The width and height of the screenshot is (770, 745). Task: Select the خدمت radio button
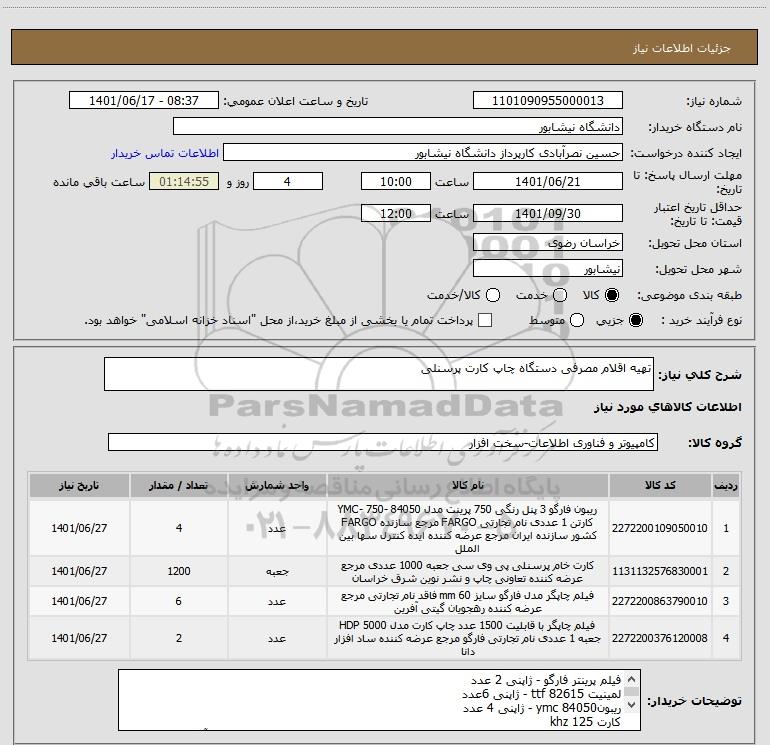click(560, 295)
